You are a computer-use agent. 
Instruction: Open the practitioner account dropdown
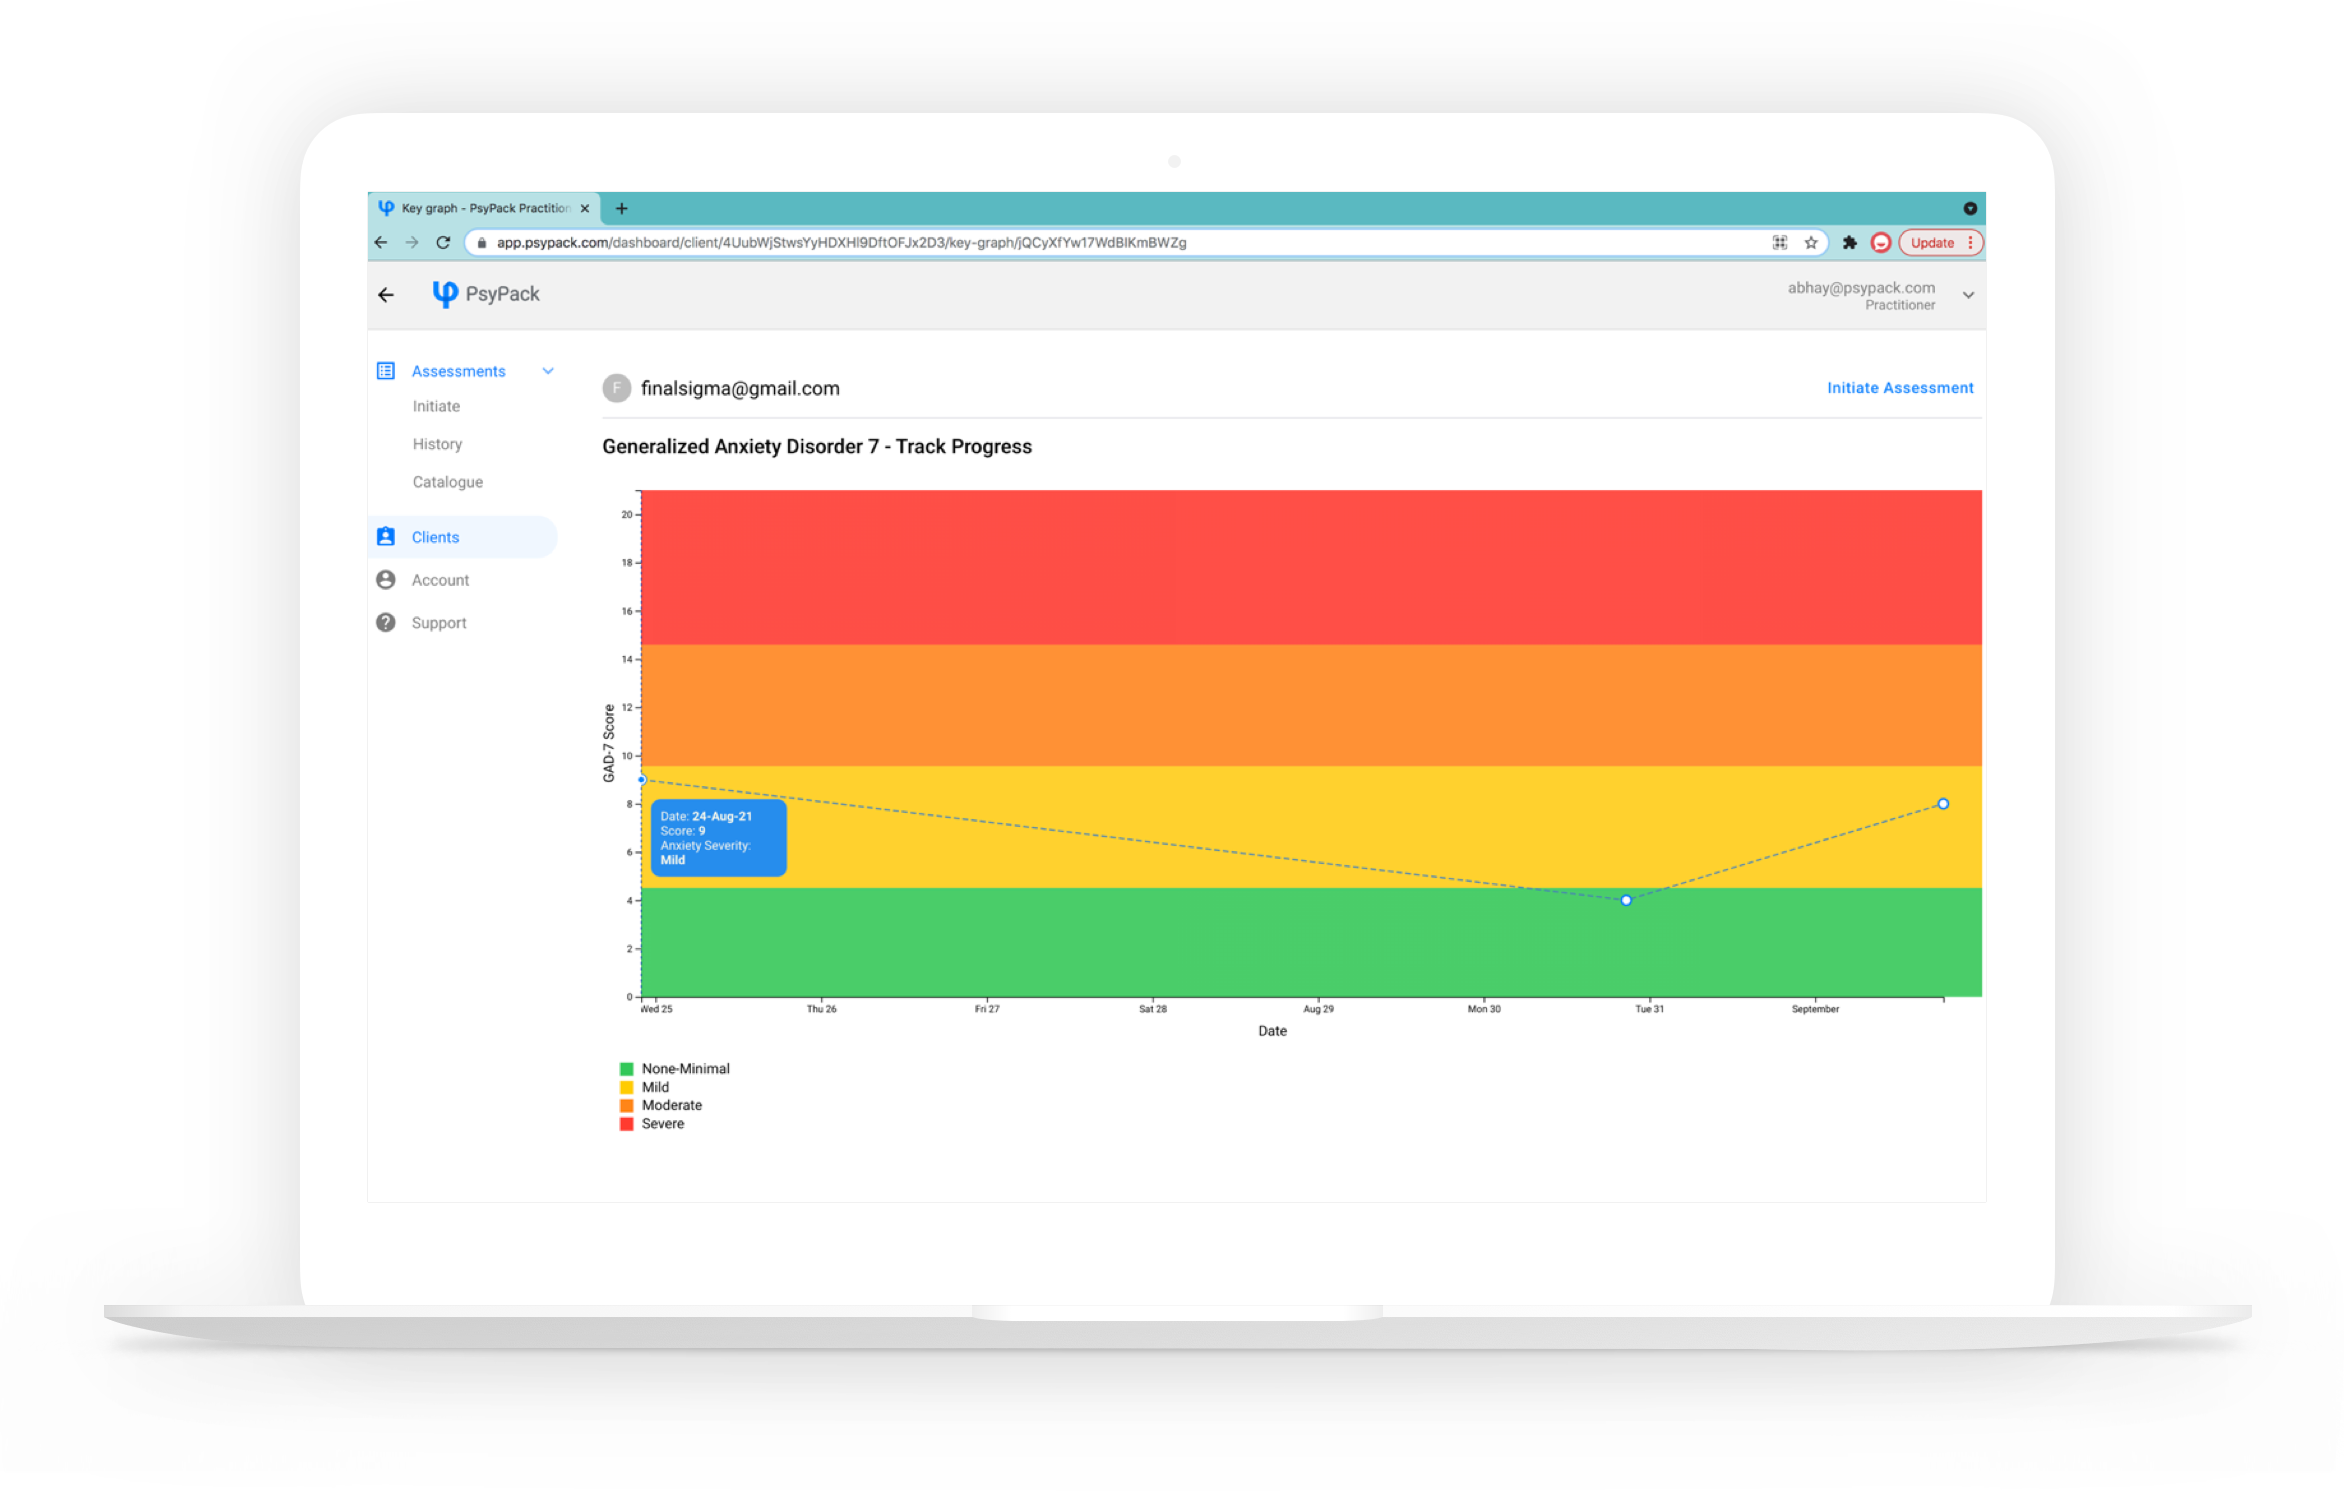pos(1967,295)
